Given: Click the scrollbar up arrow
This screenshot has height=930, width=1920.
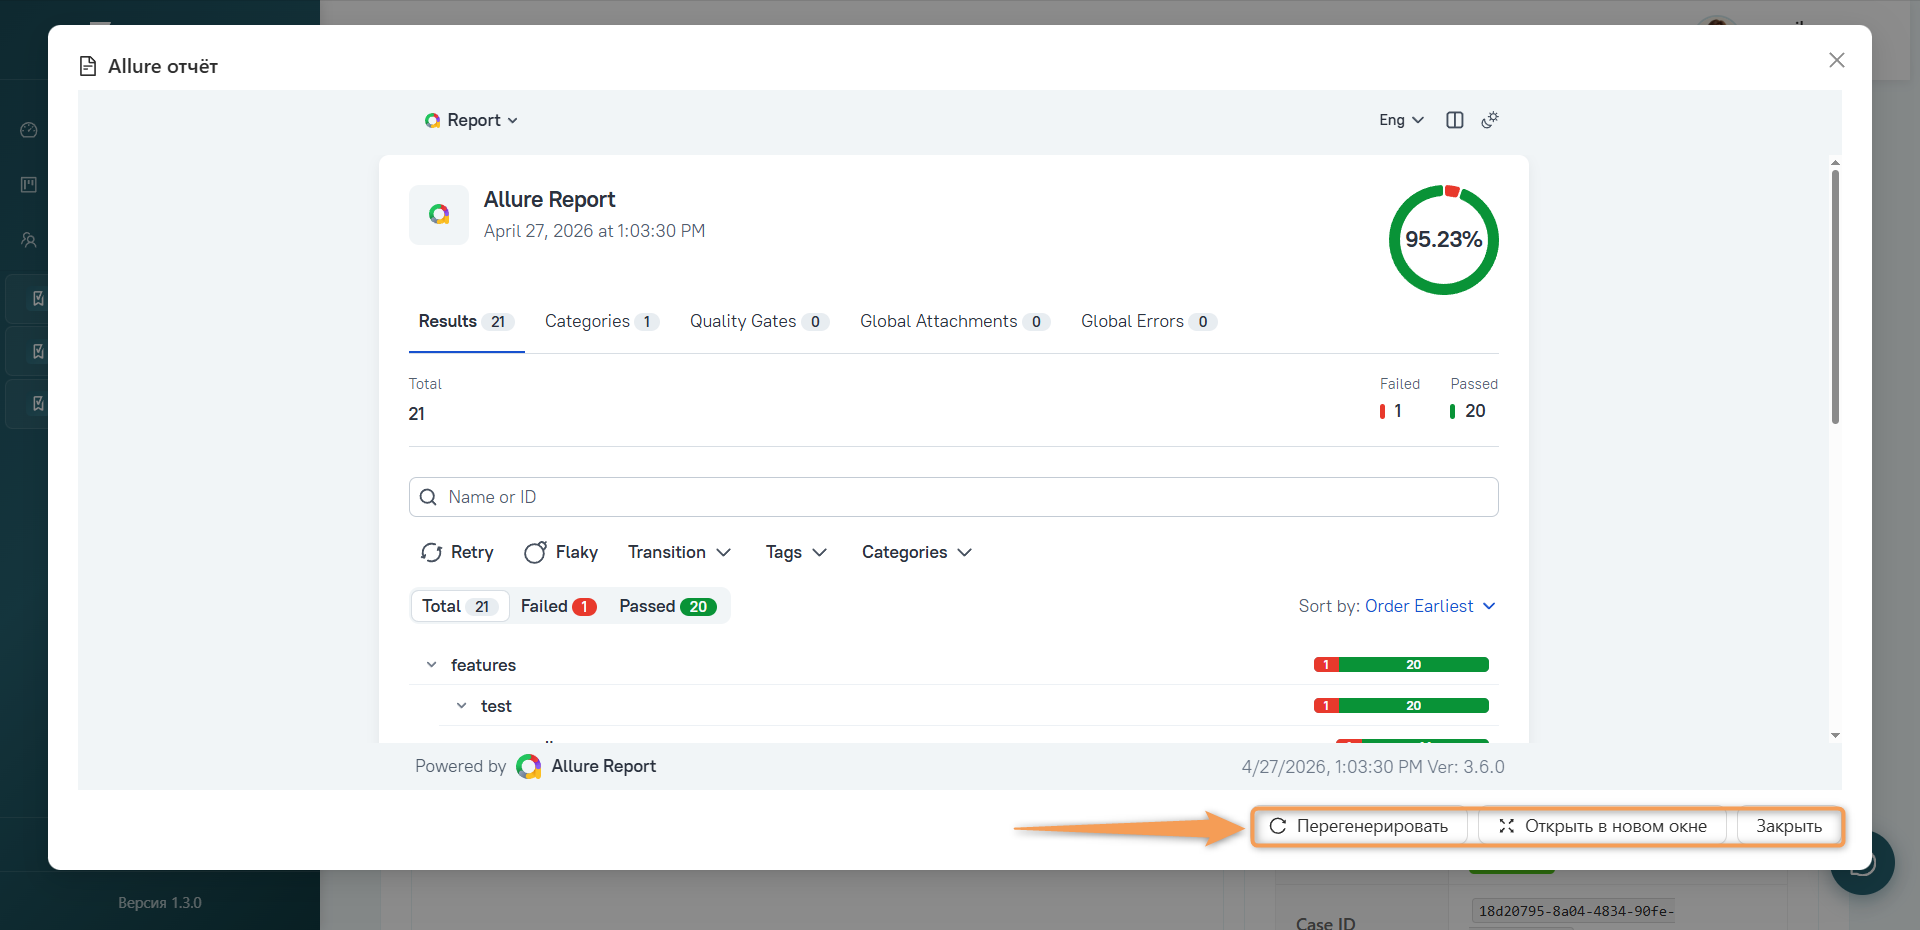Looking at the screenshot, I should click(x=1835, y=162).
